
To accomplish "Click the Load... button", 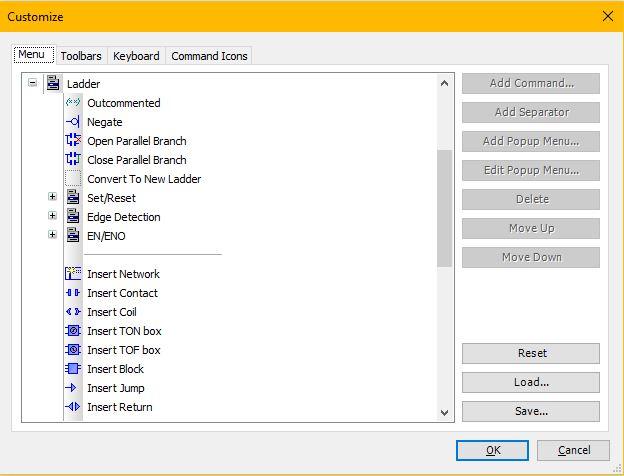I will [x=531, y=382].
